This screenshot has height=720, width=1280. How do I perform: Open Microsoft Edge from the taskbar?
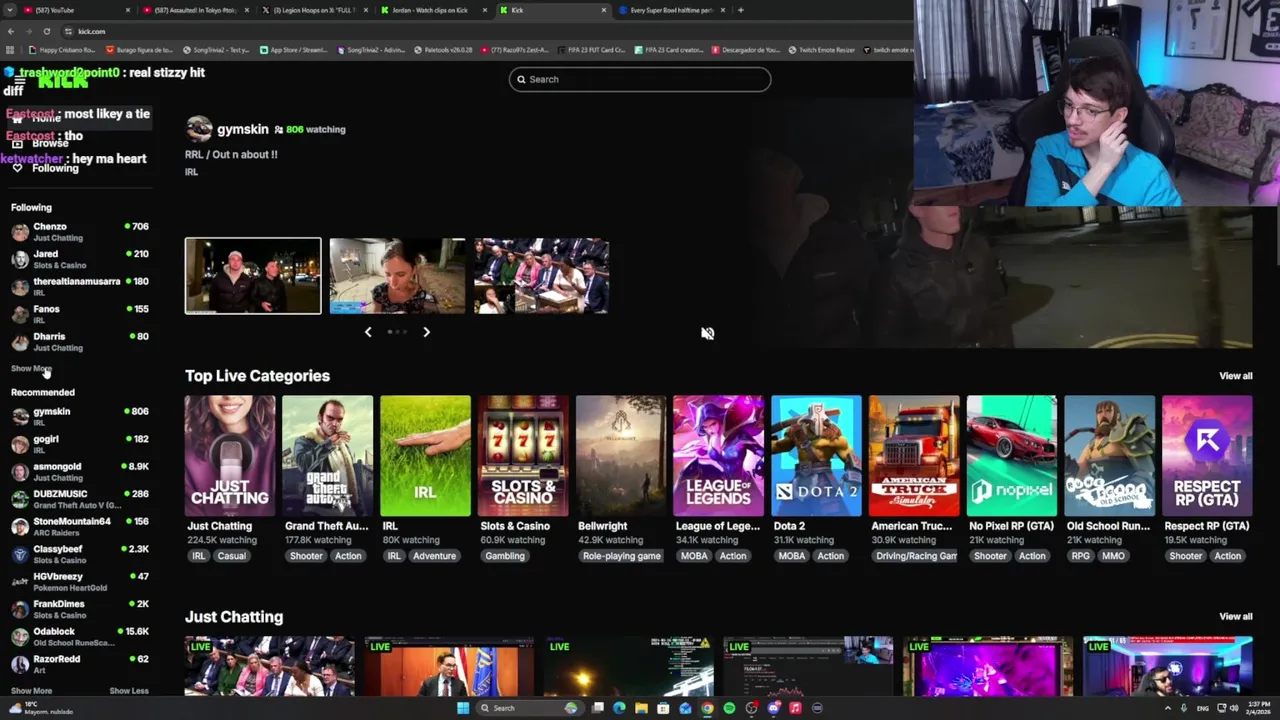[619, 708]
